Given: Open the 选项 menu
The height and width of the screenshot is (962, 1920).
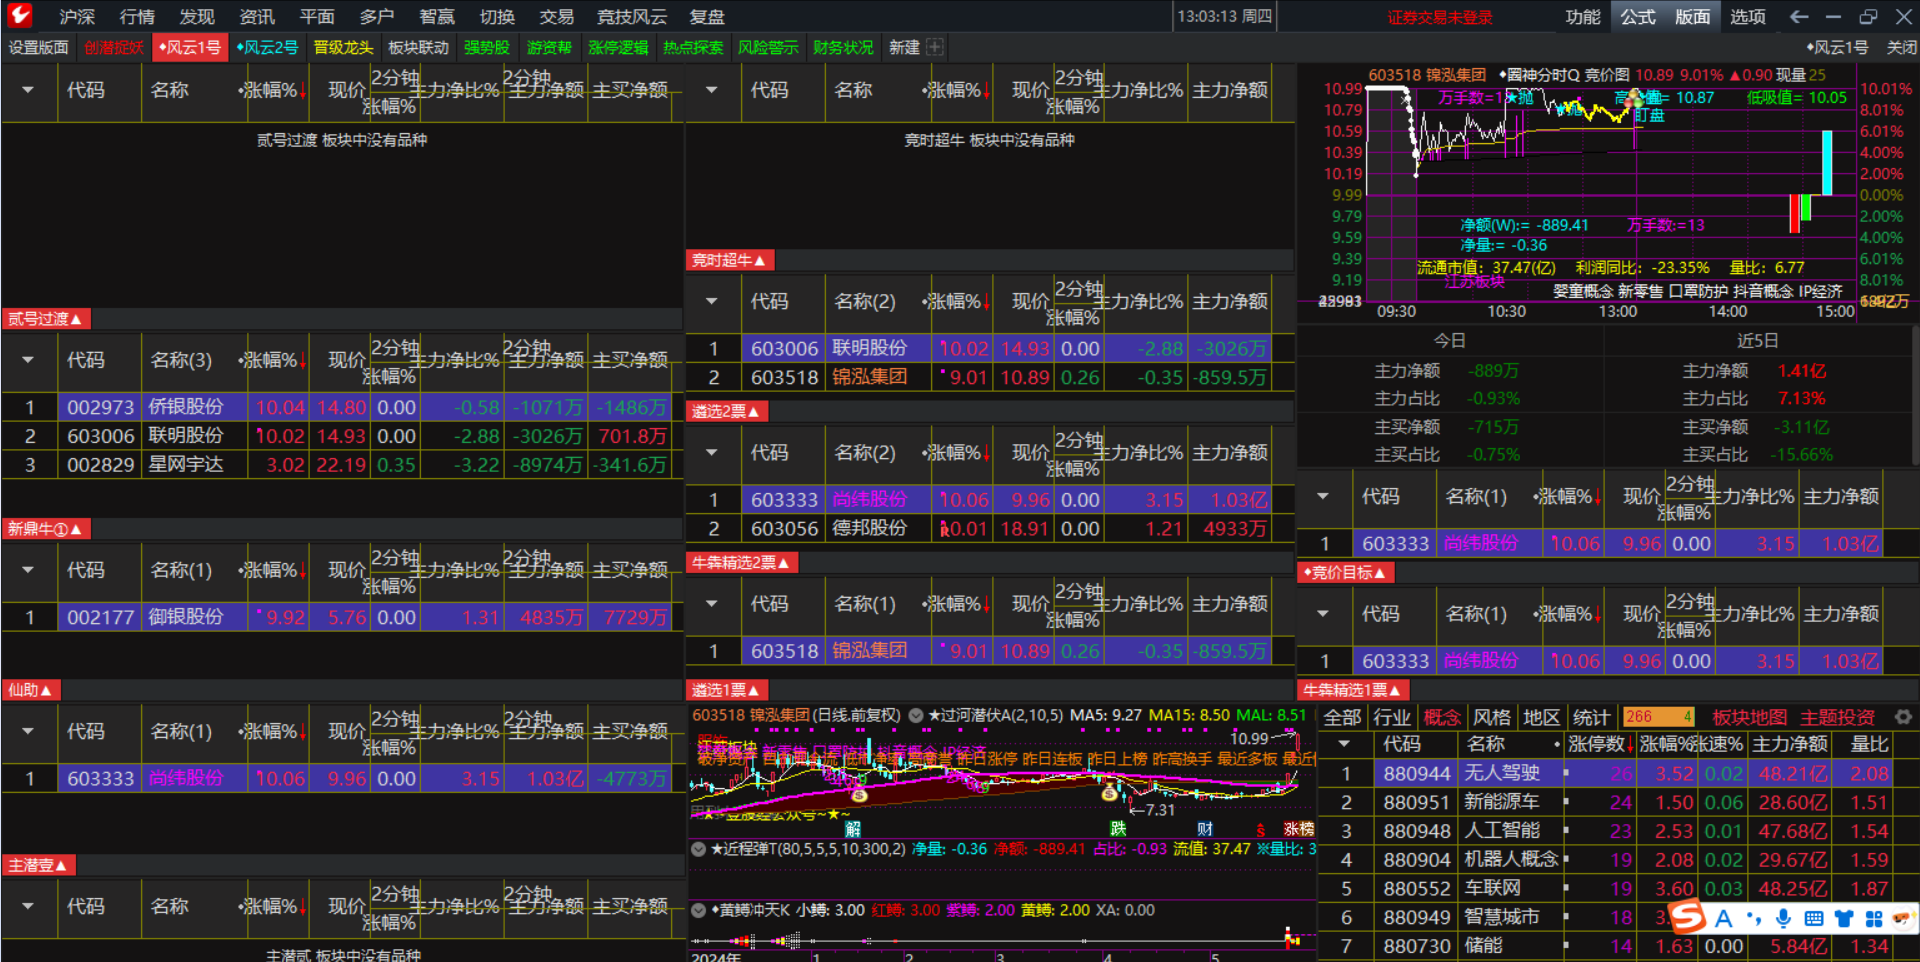Looking at the screenshot, I should point(1748,17).
